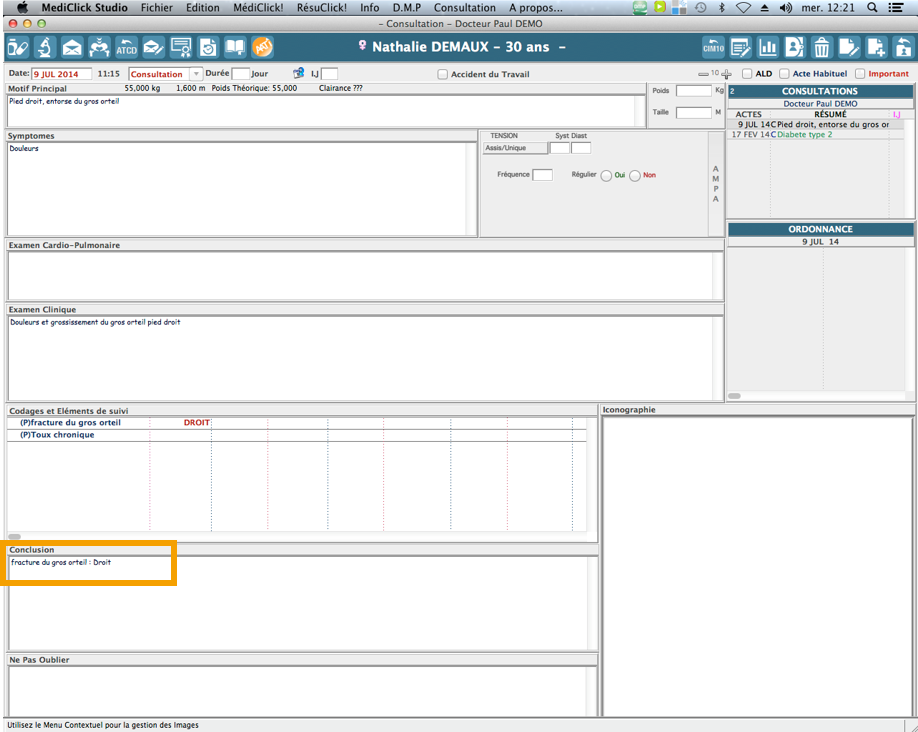The image size is (918, 732).
Task: Click the Wi-Fi icon in menu bar
Action: tap(743, 8)
